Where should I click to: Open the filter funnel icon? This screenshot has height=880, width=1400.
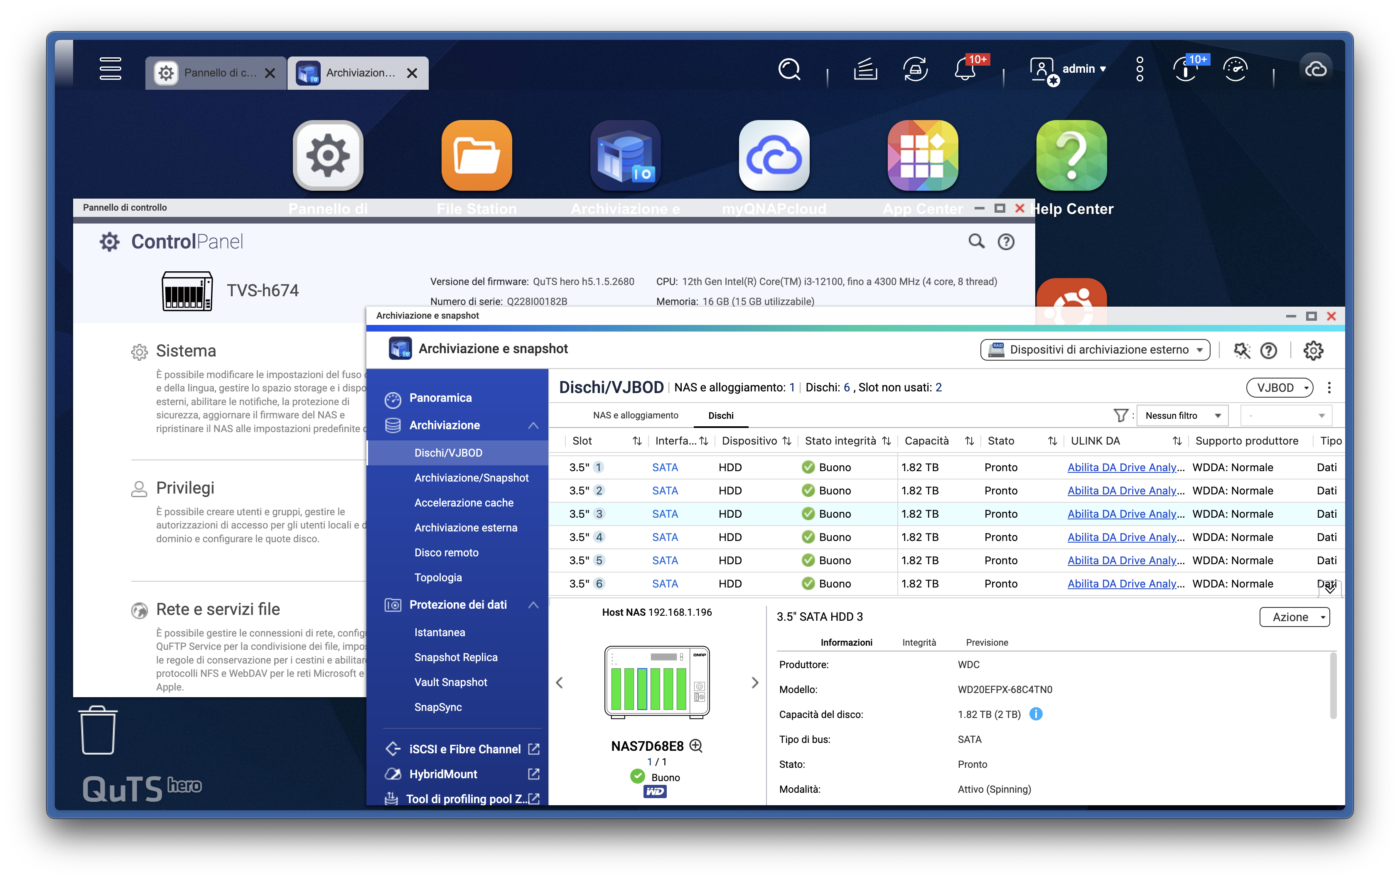pyautogui.click(x=1121, y=415)
